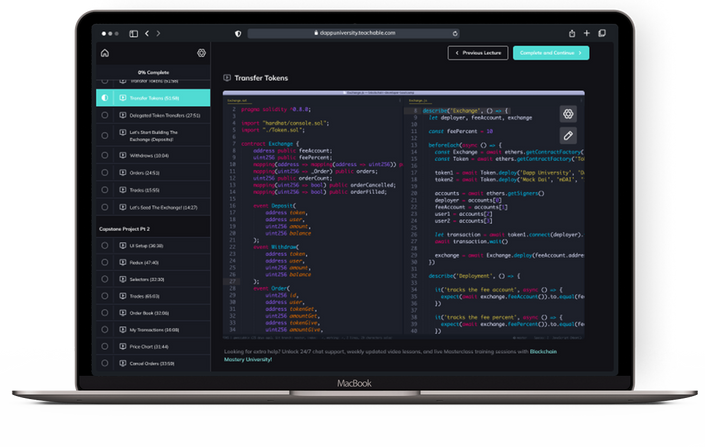The height and width of the screenshot is (447, 705).
Task: Click Complete and Continue button
Action: tap(551, 53)
